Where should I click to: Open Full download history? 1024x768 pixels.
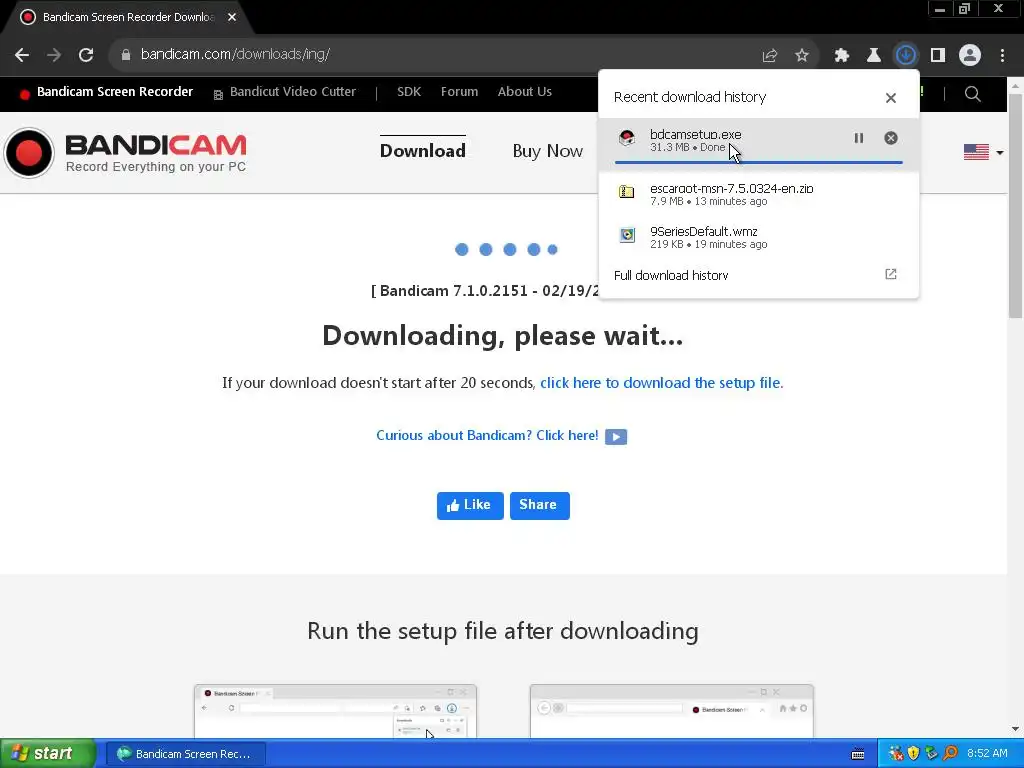click(x=671, y=275)
